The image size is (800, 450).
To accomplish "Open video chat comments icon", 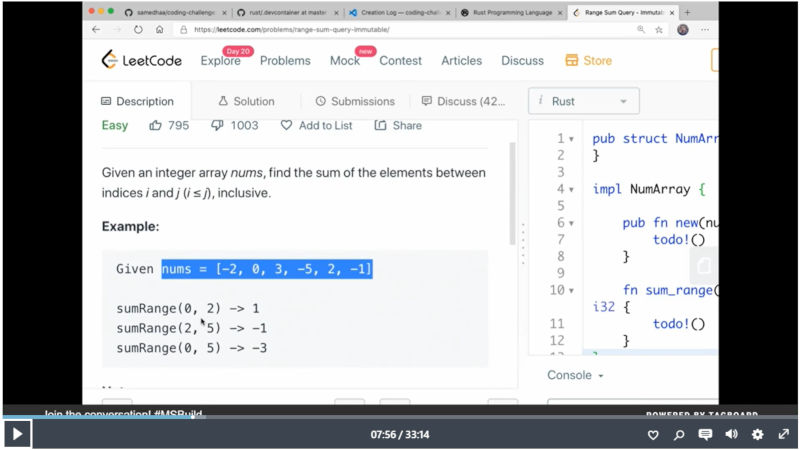I will tap(705, 434).
